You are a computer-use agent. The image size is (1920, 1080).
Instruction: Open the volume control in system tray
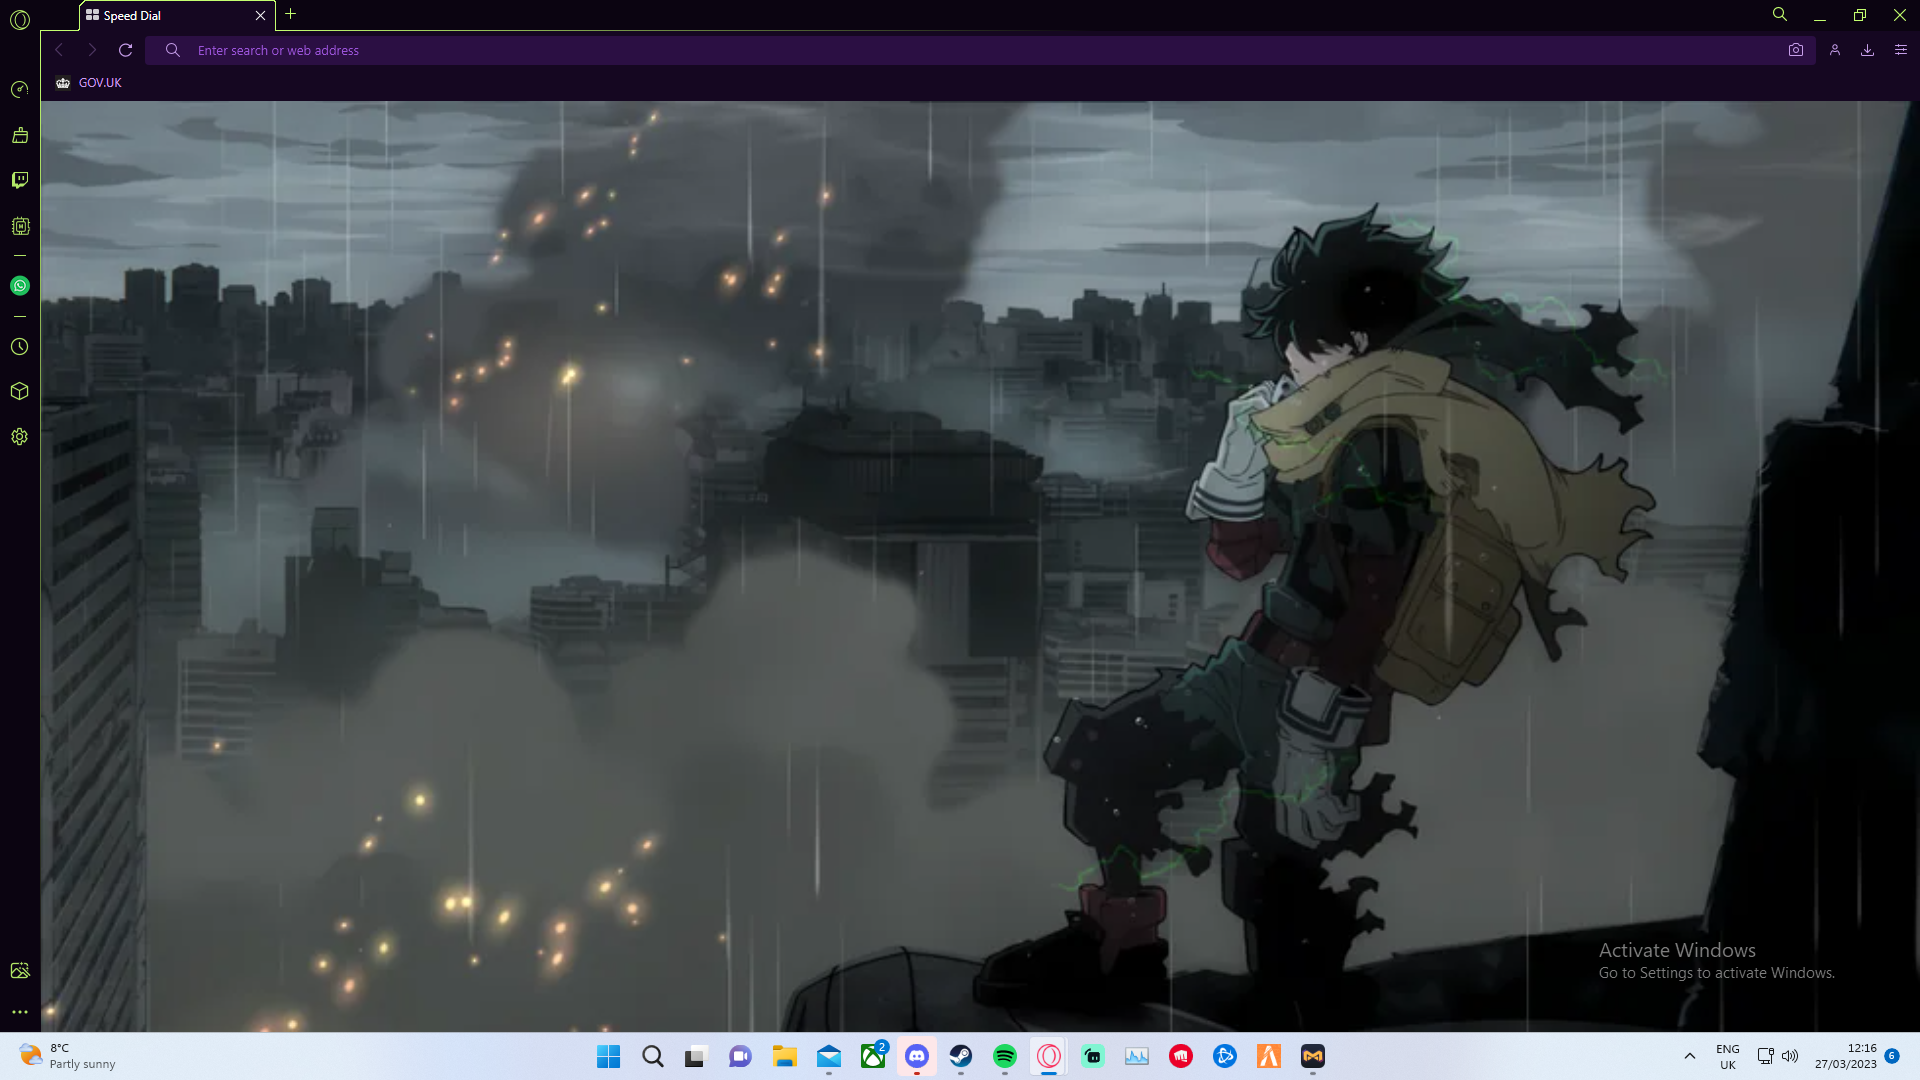1790,1056
